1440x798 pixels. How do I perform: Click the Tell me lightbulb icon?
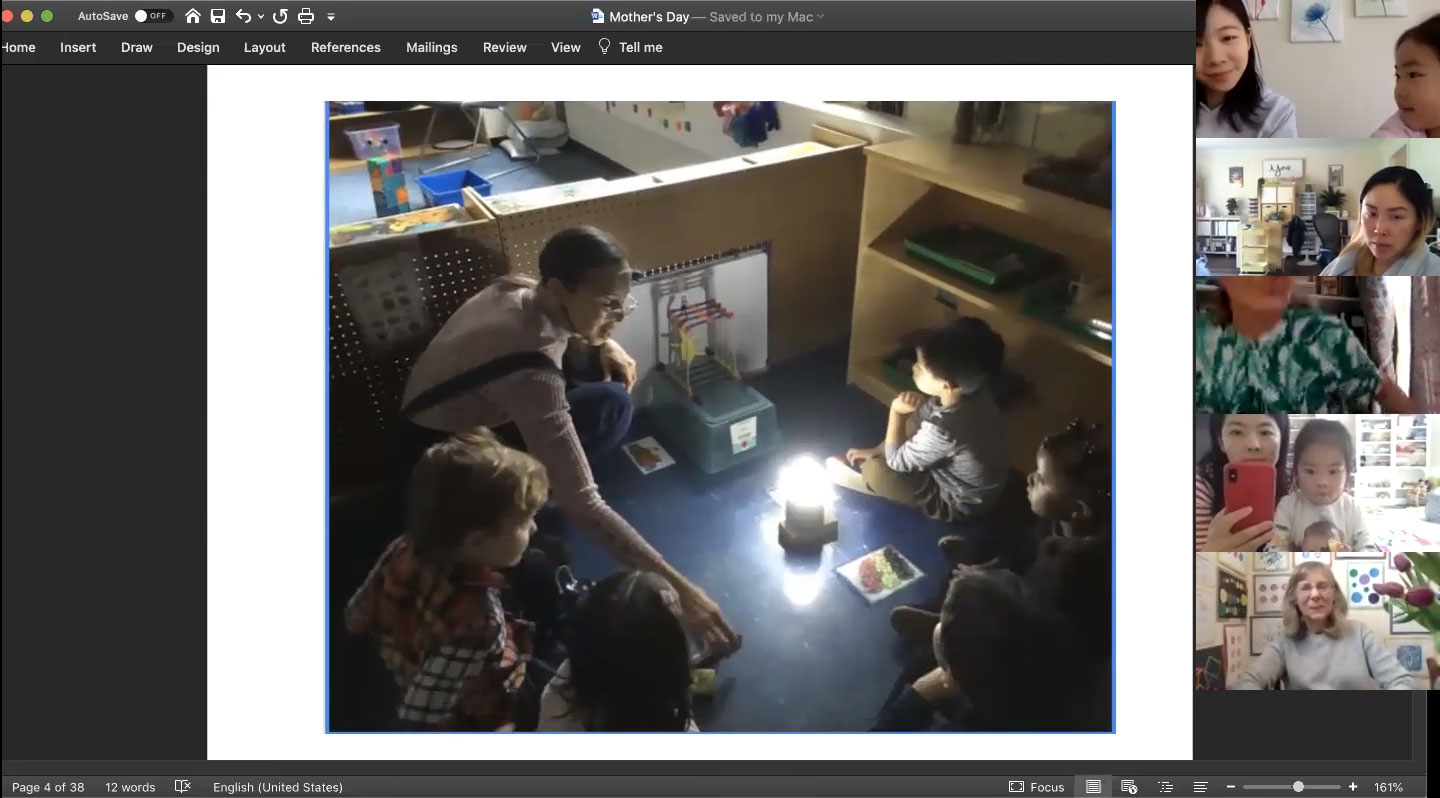point(604,46)
